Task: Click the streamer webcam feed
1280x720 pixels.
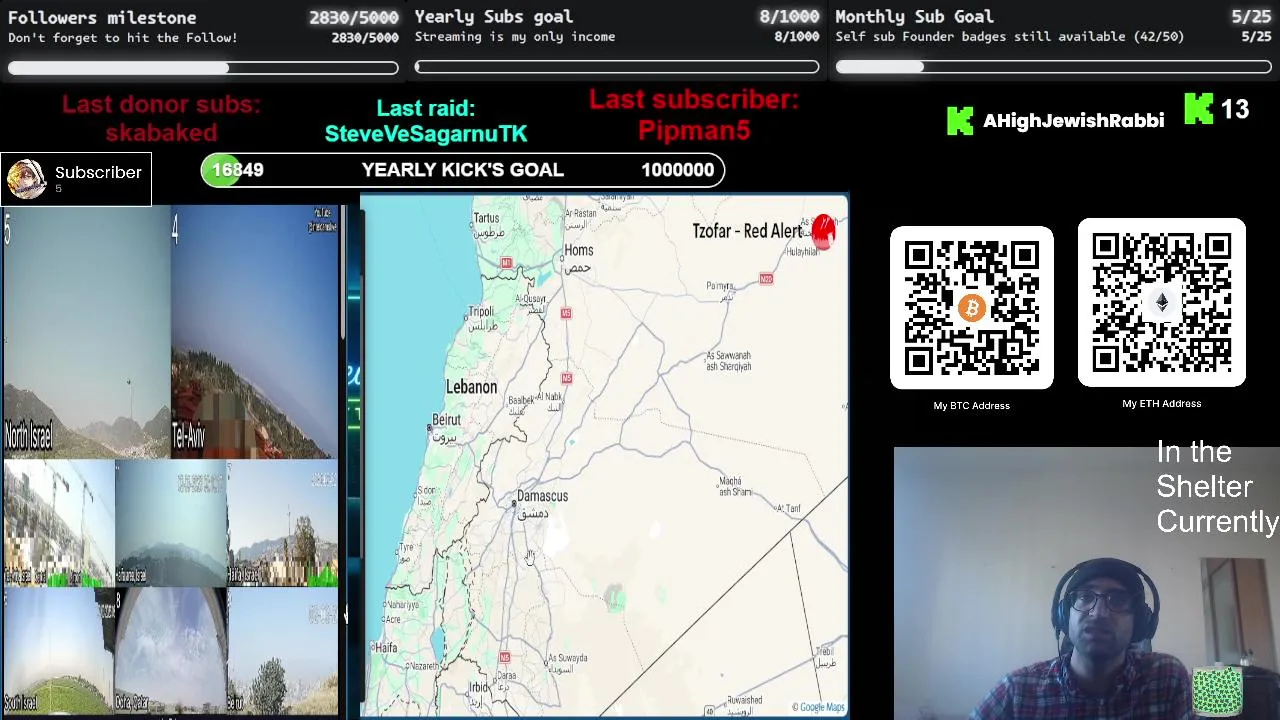Action: [x=1087, y=583]
